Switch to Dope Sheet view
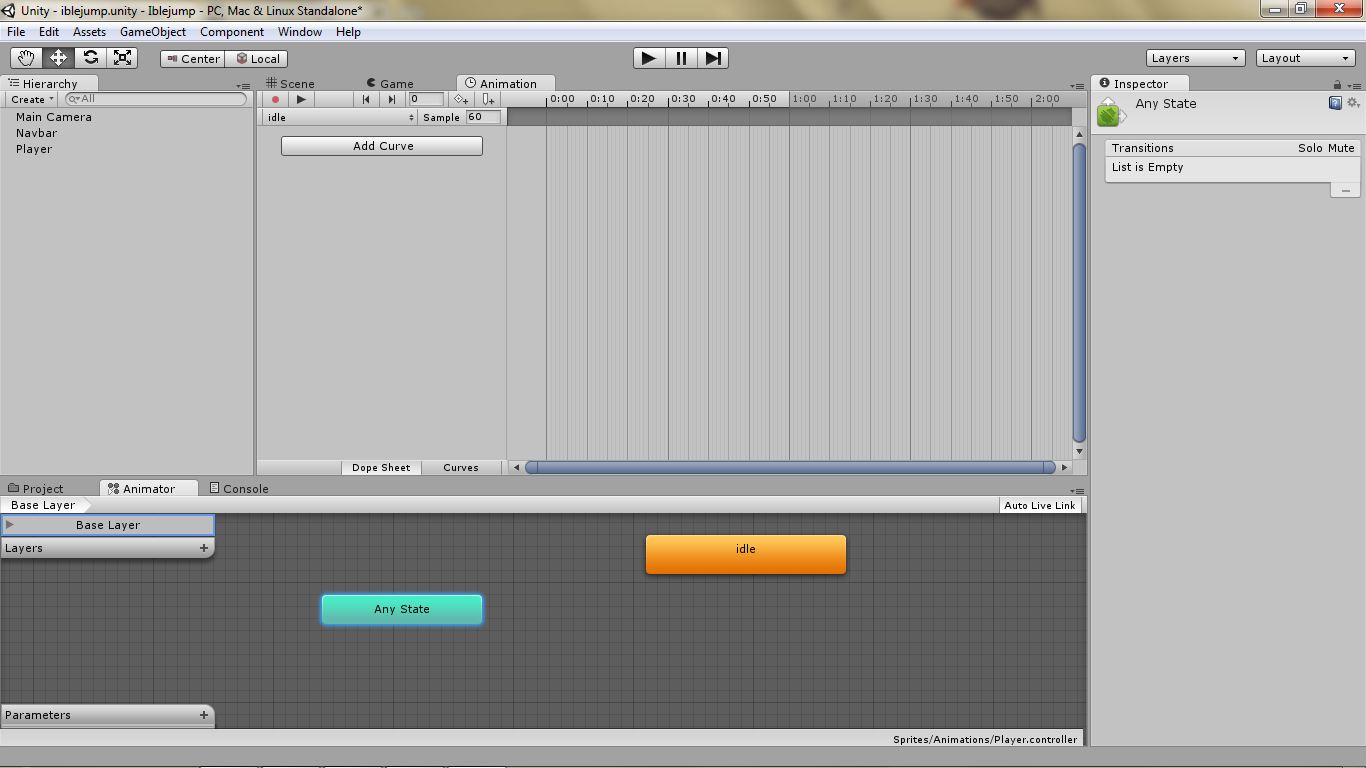The height and width of the screenshot is (768, 1366). click(381, 468)
